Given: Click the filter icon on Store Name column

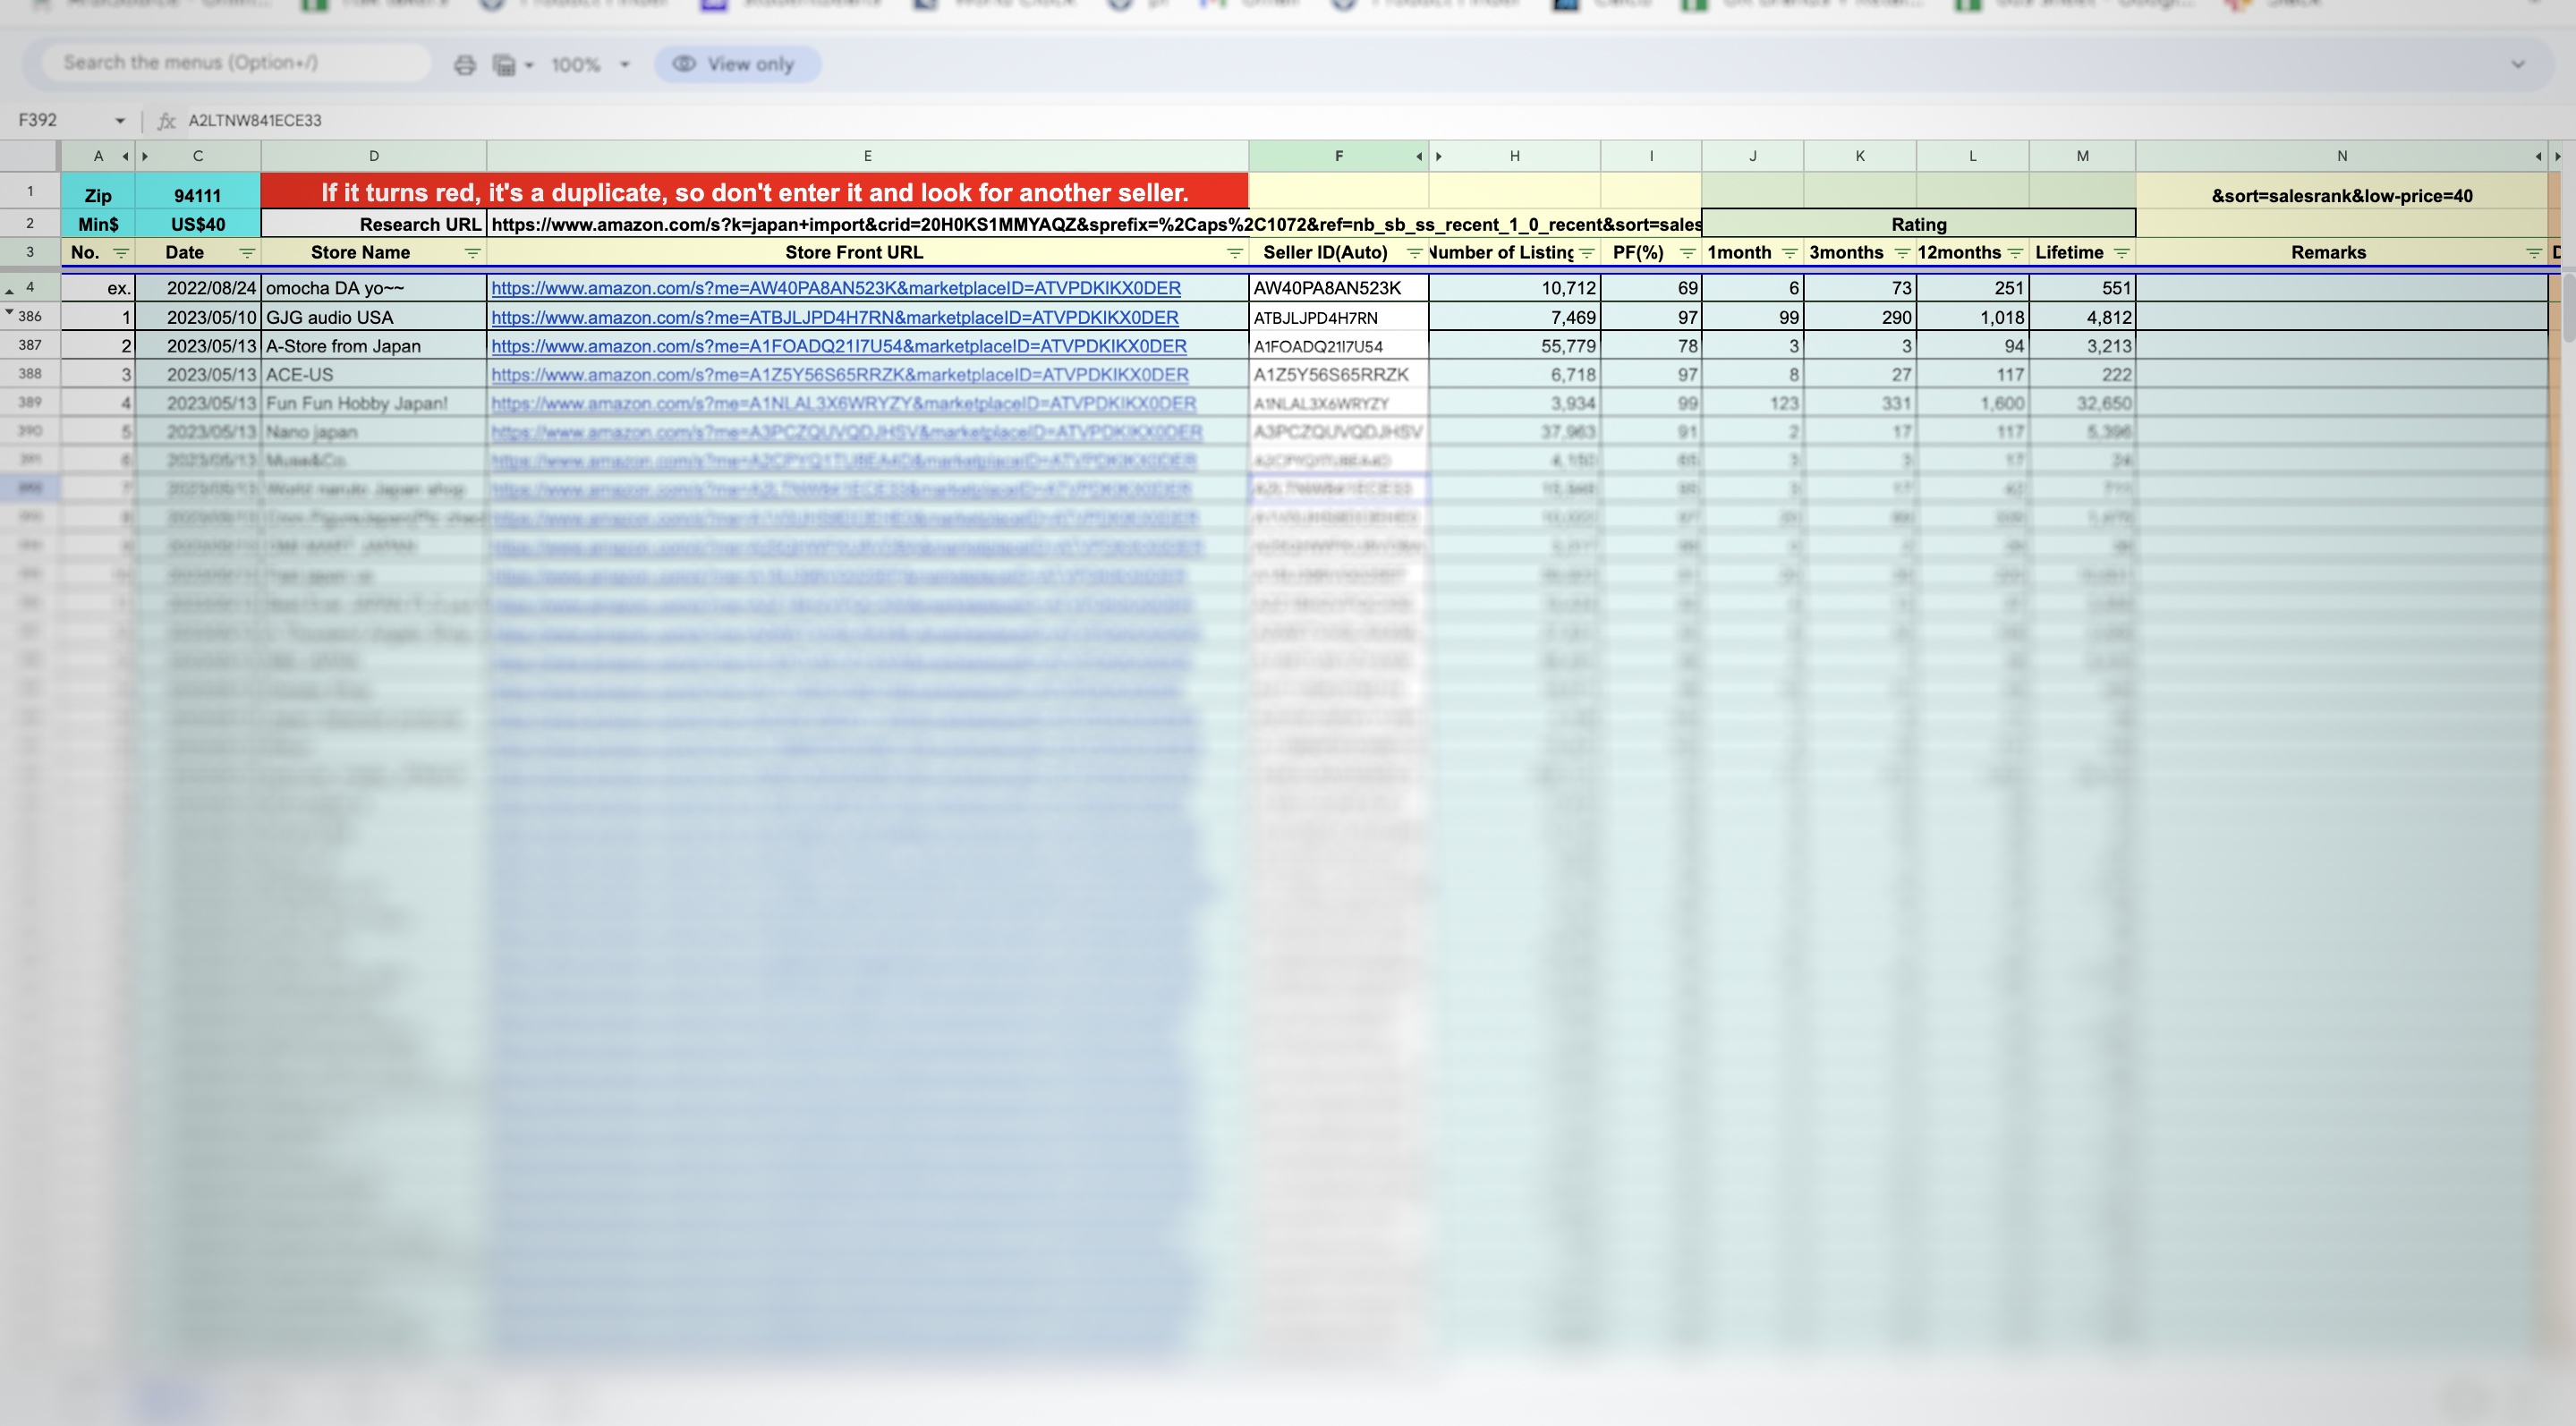Looking at the screenshot, I should click(473, 253).
